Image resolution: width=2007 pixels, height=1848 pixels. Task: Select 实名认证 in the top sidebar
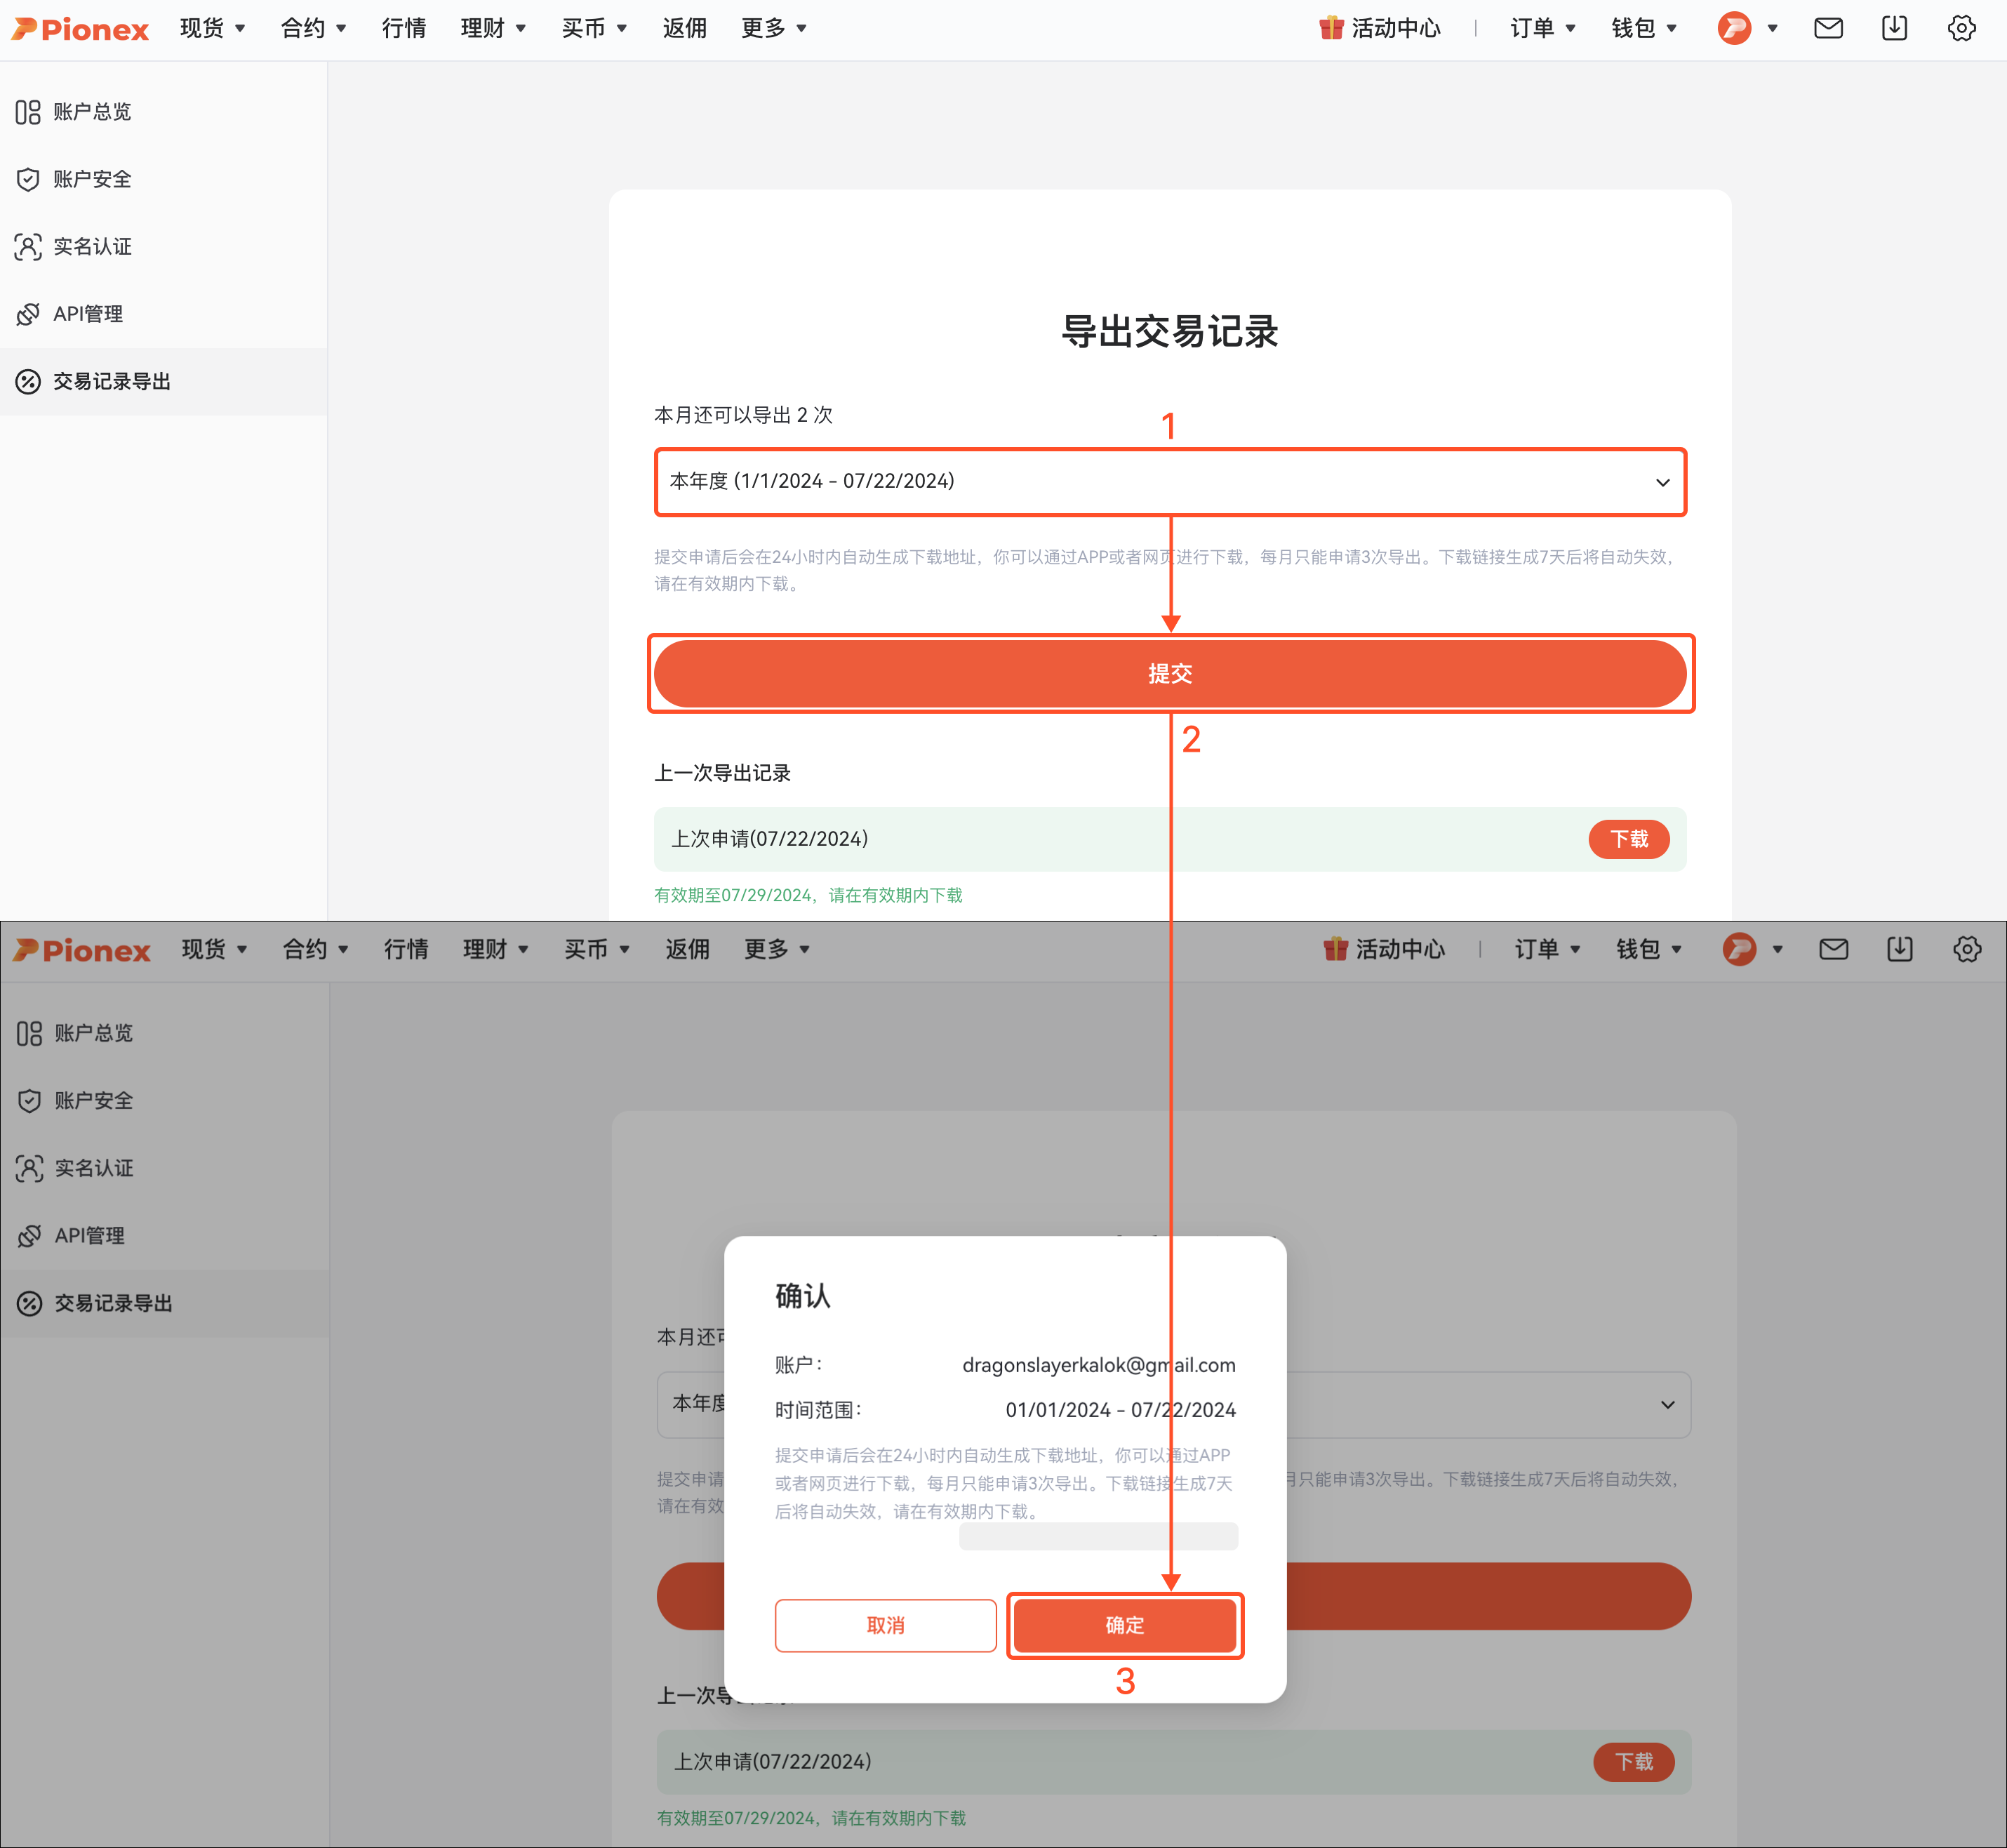(163, 247)
